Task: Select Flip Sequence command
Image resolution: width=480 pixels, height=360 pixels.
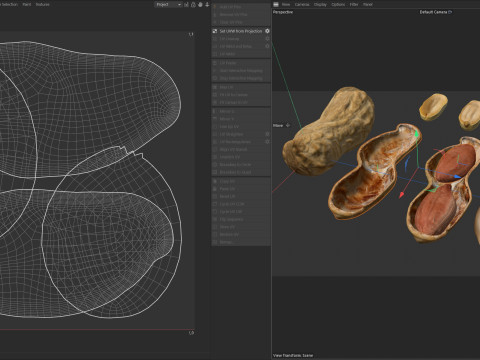Action: tap(241, 219)
